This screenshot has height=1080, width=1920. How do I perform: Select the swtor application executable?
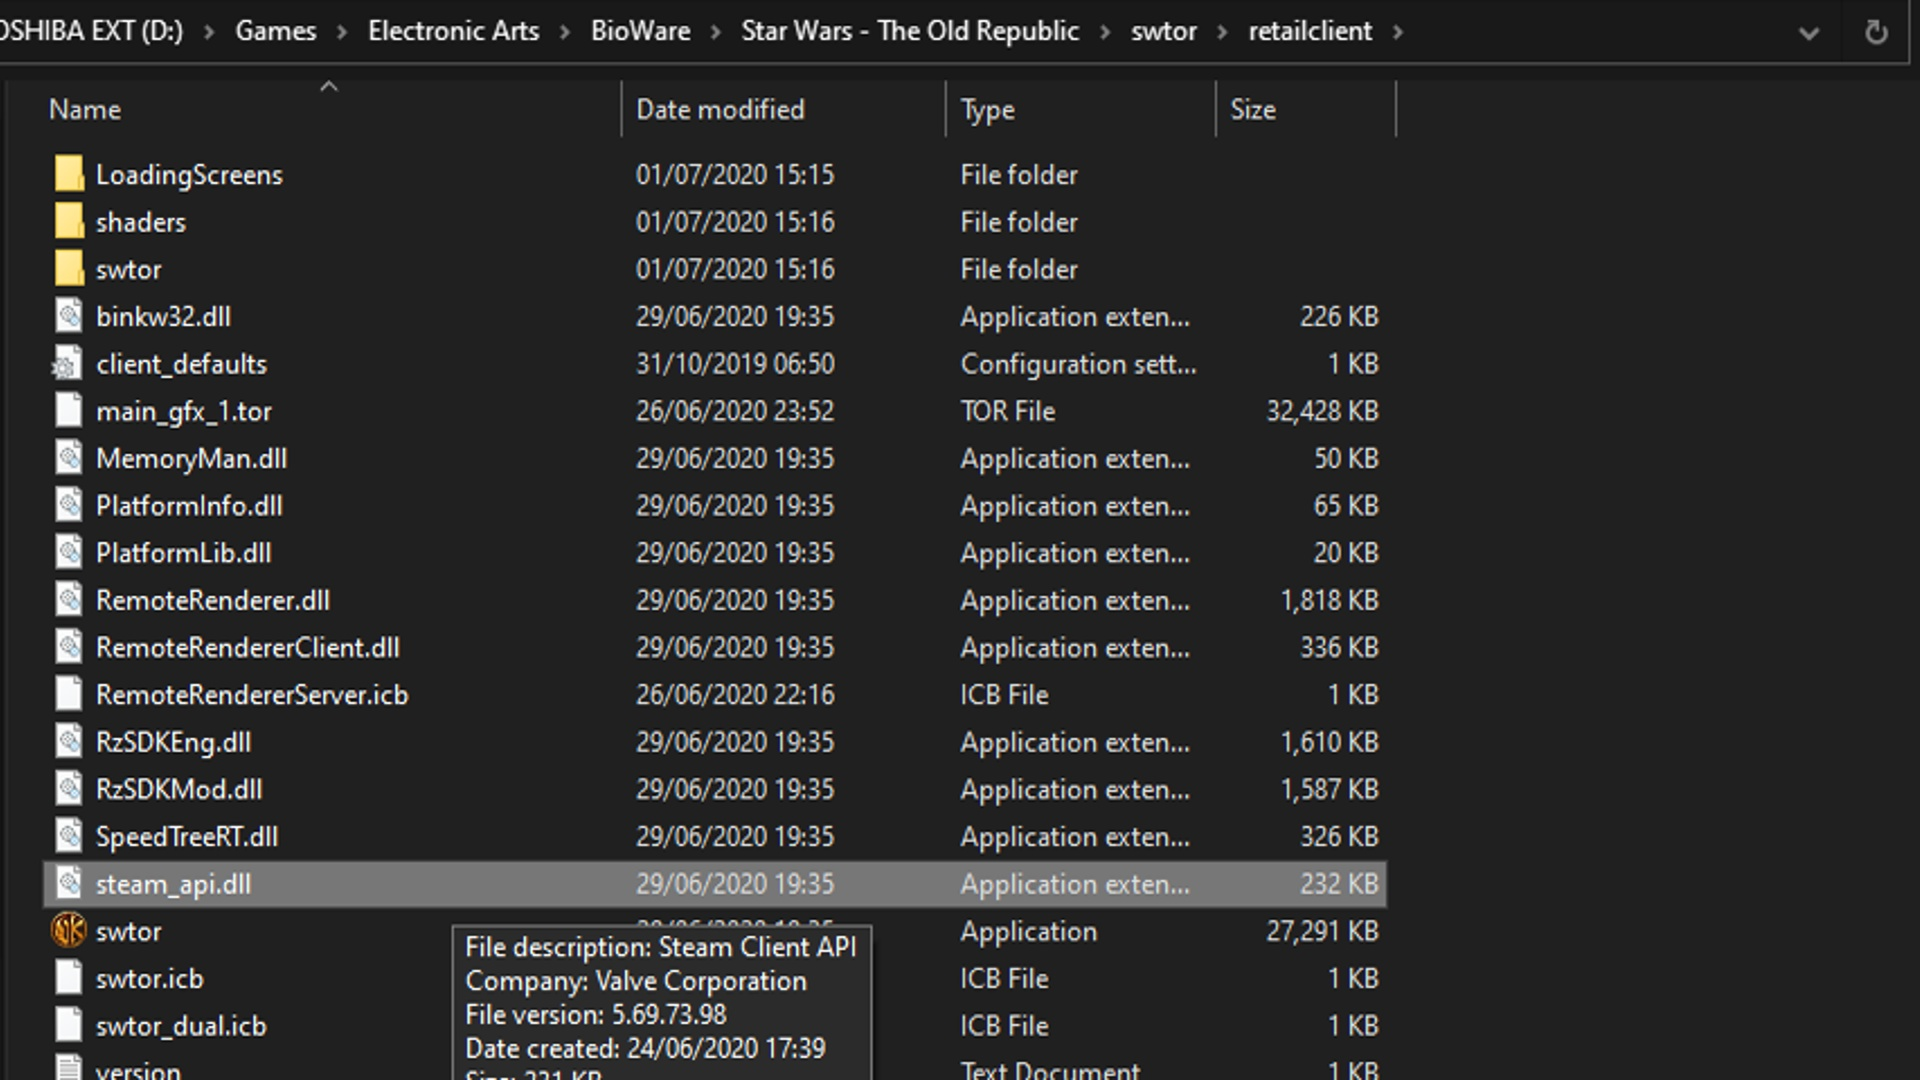pos(129,931)
